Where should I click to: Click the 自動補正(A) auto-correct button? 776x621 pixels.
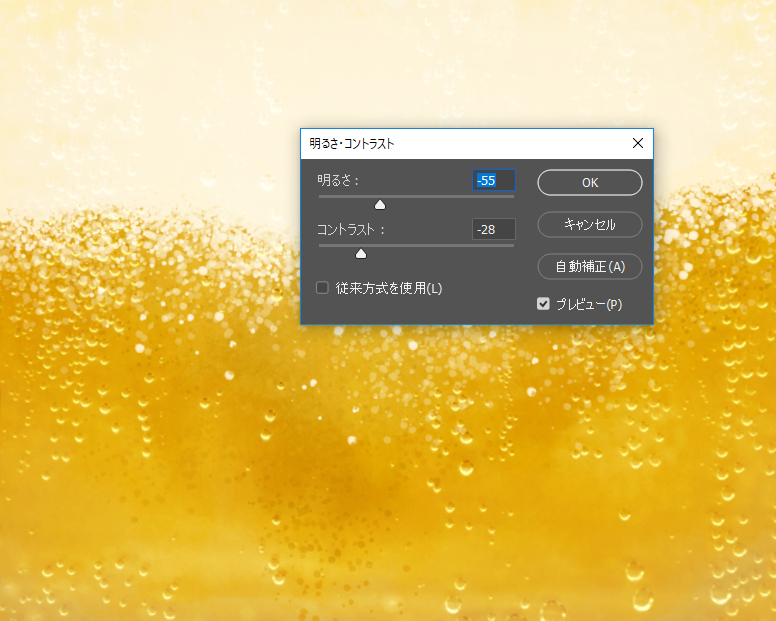click(x=589, y=266)
